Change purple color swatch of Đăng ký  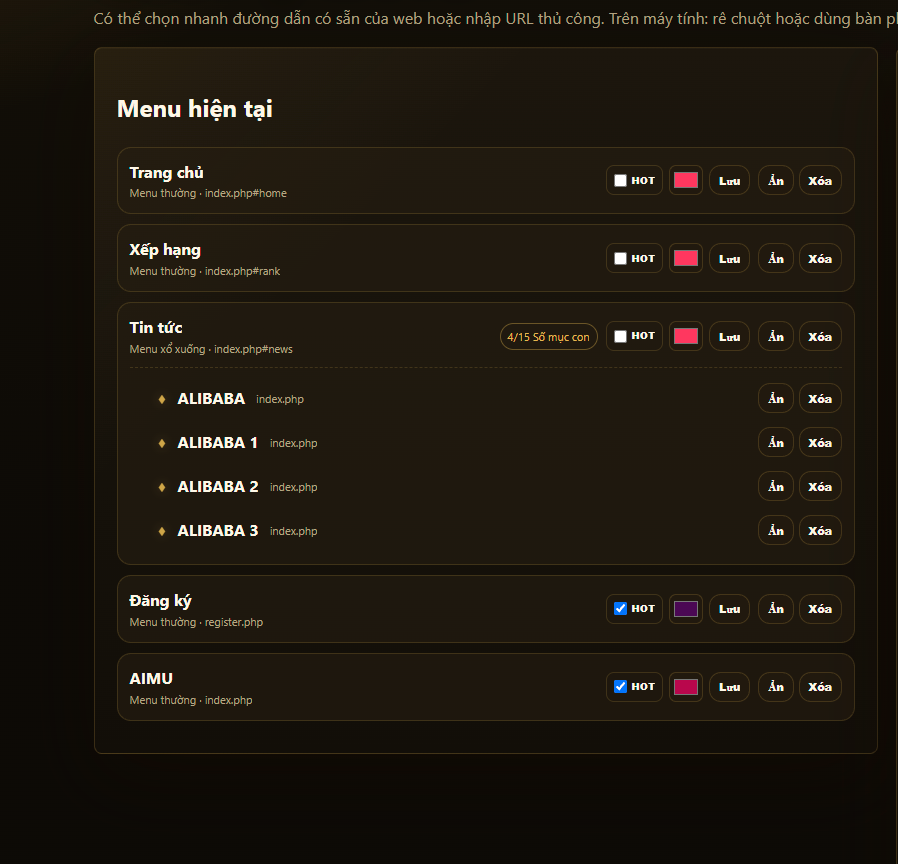(686, 609)
